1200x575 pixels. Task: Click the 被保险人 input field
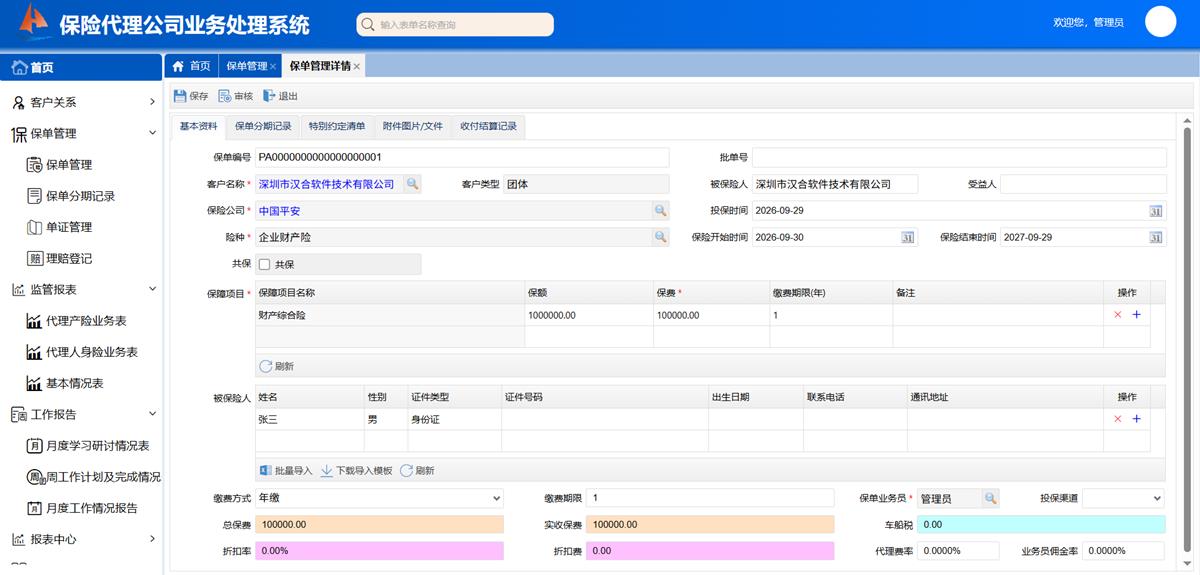835,184
